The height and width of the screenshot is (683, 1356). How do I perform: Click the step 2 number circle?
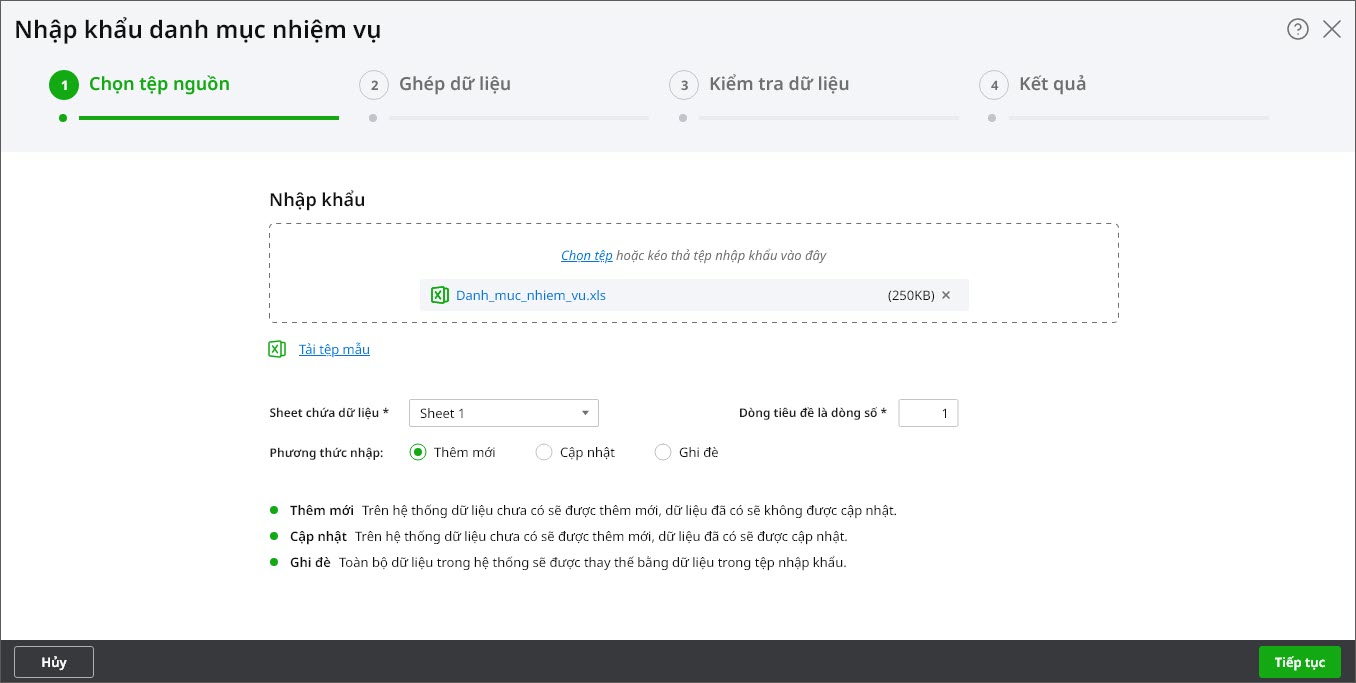pyautogui.click(x=373, y=85)
